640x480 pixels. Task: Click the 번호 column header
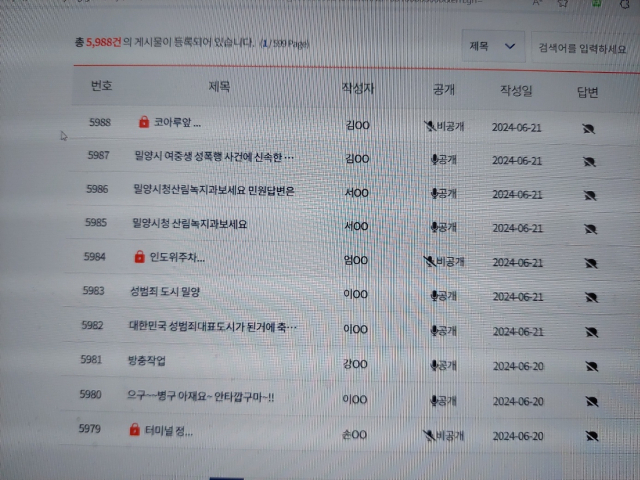[103, 86]
